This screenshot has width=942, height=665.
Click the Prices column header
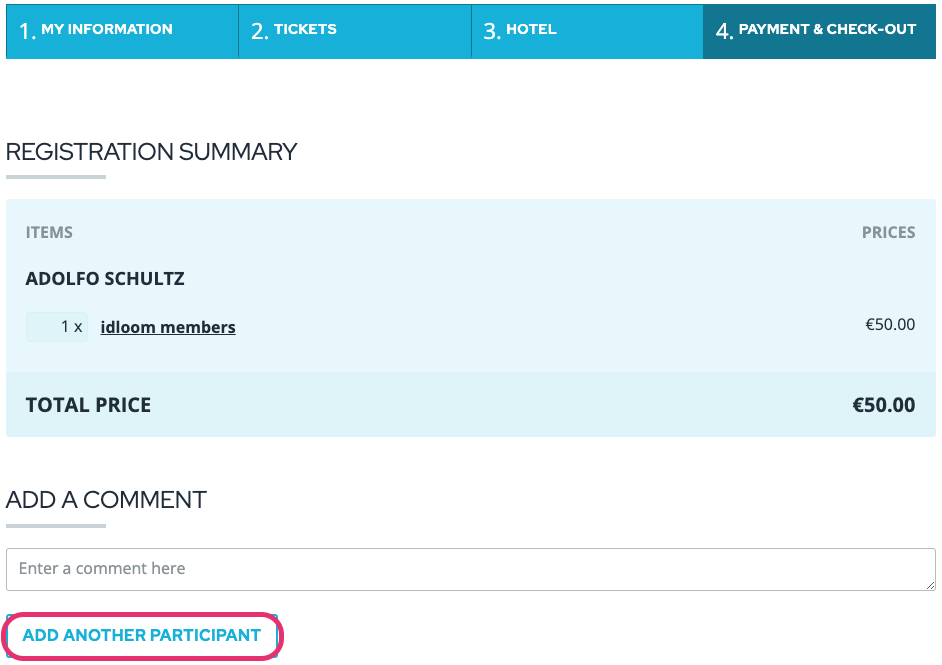[x=888, y=232]
